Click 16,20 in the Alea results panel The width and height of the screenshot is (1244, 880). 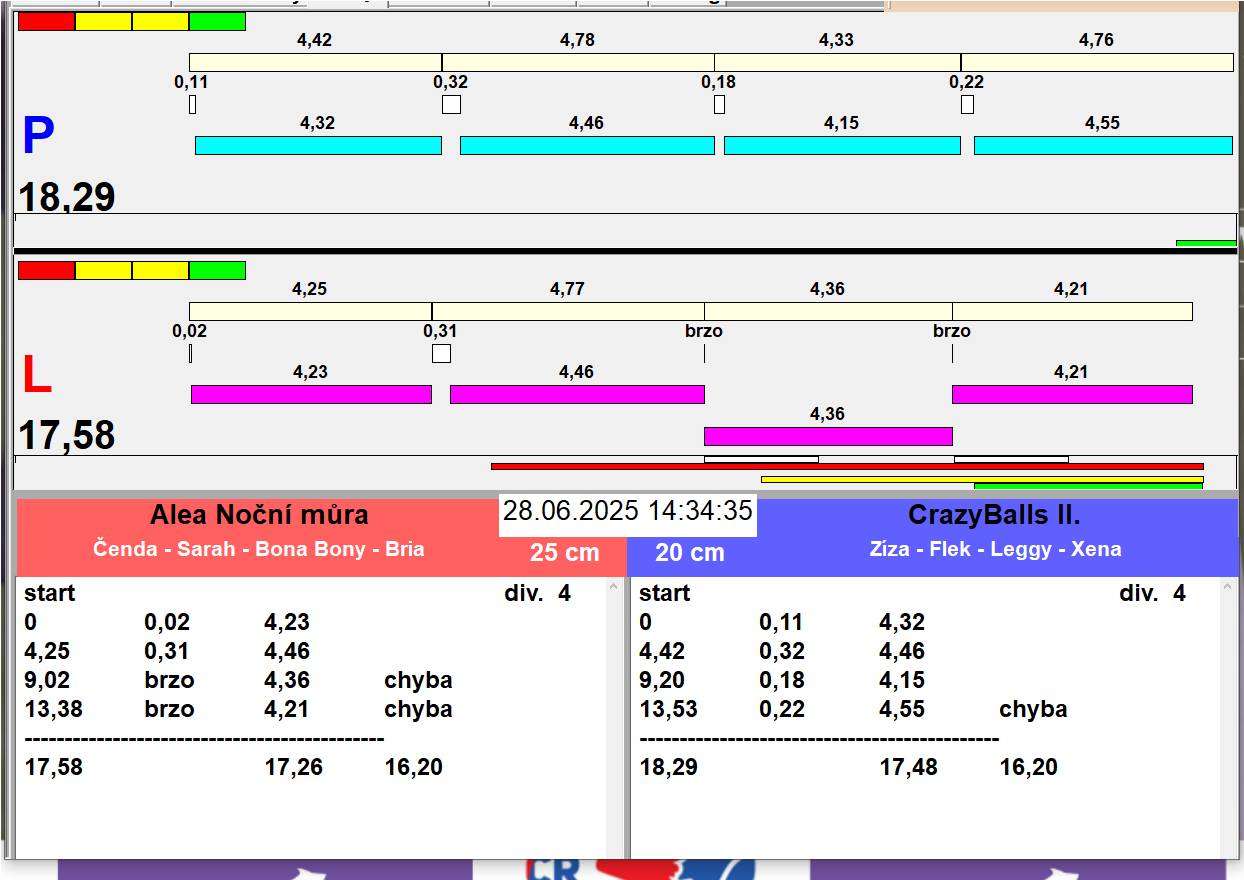click(413, 767)
